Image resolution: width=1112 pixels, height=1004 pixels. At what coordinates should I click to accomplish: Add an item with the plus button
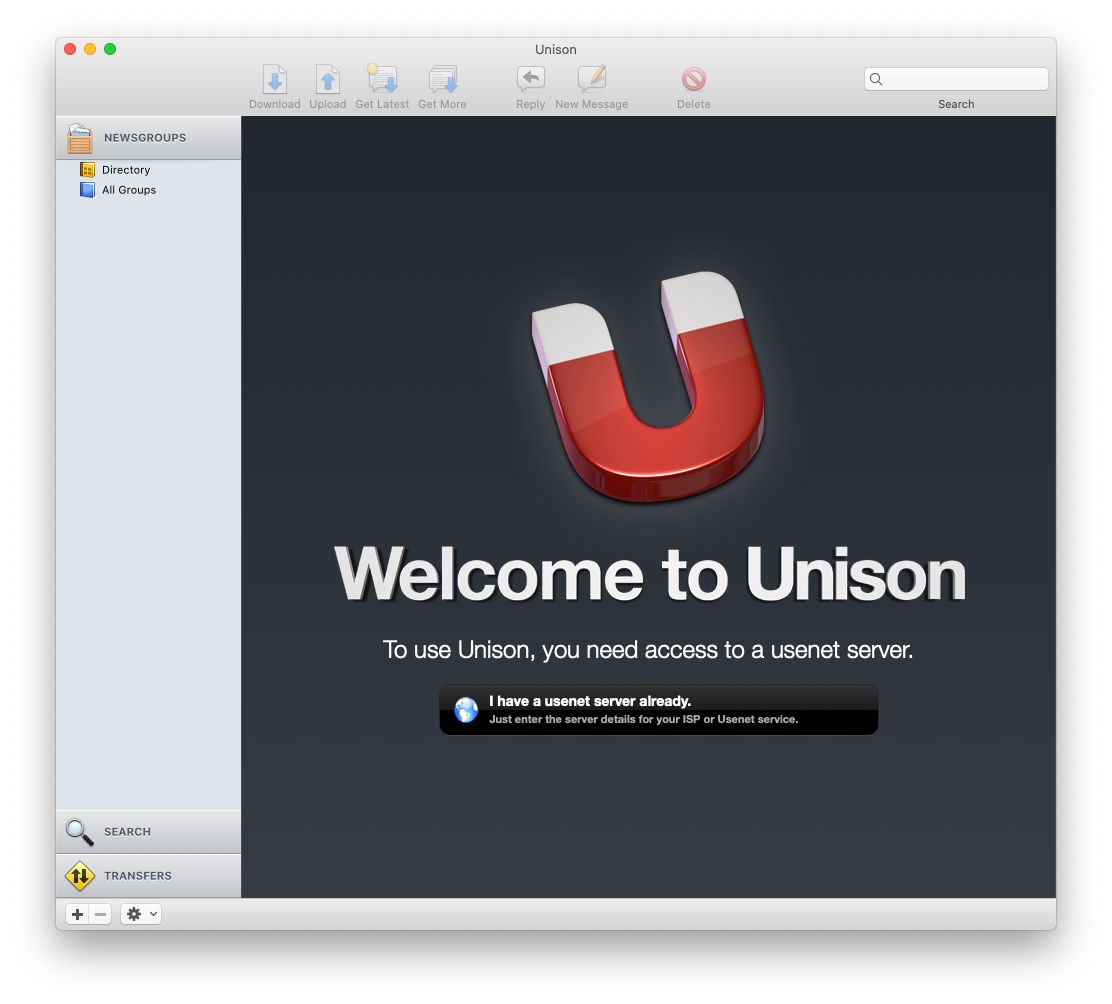click(77, 913)
